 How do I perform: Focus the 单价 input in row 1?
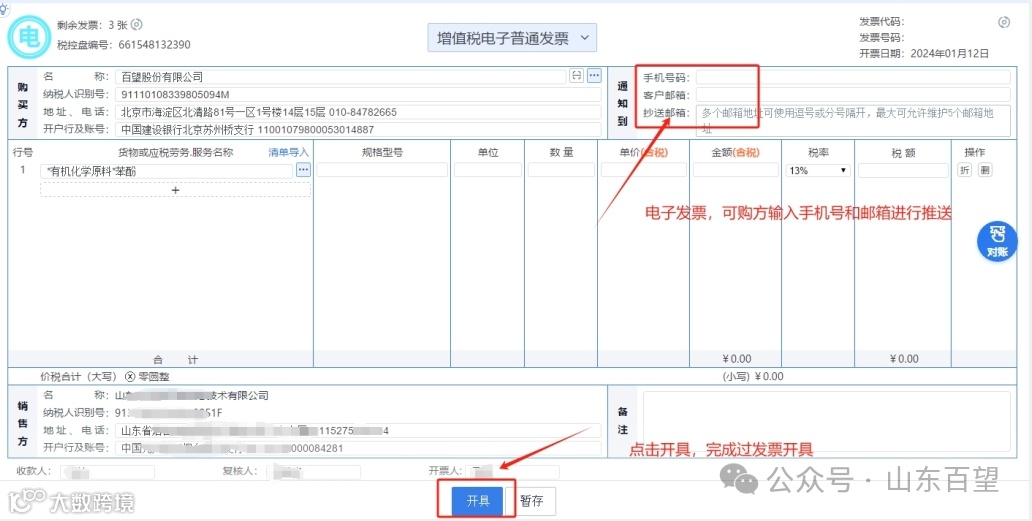tap(644, 170)
